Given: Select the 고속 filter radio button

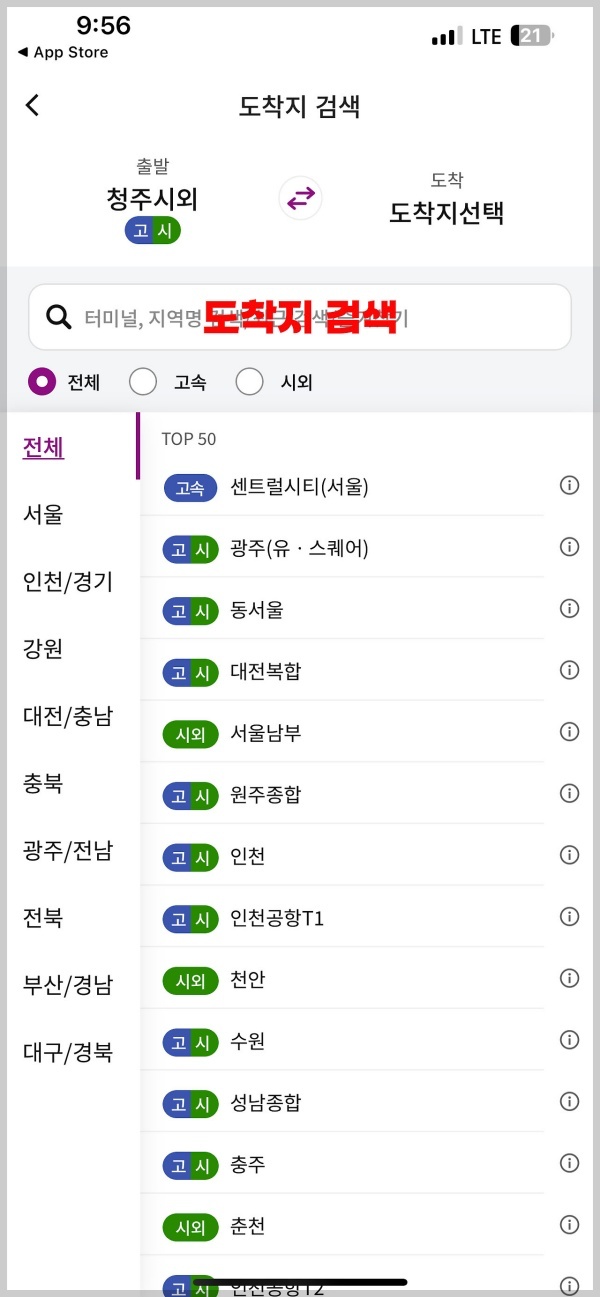Looking at the screenshot, I should (142, 381).
